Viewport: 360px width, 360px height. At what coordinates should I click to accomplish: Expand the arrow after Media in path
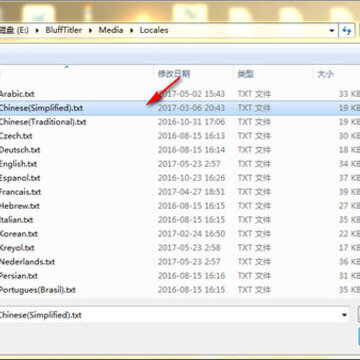point(132,30)
